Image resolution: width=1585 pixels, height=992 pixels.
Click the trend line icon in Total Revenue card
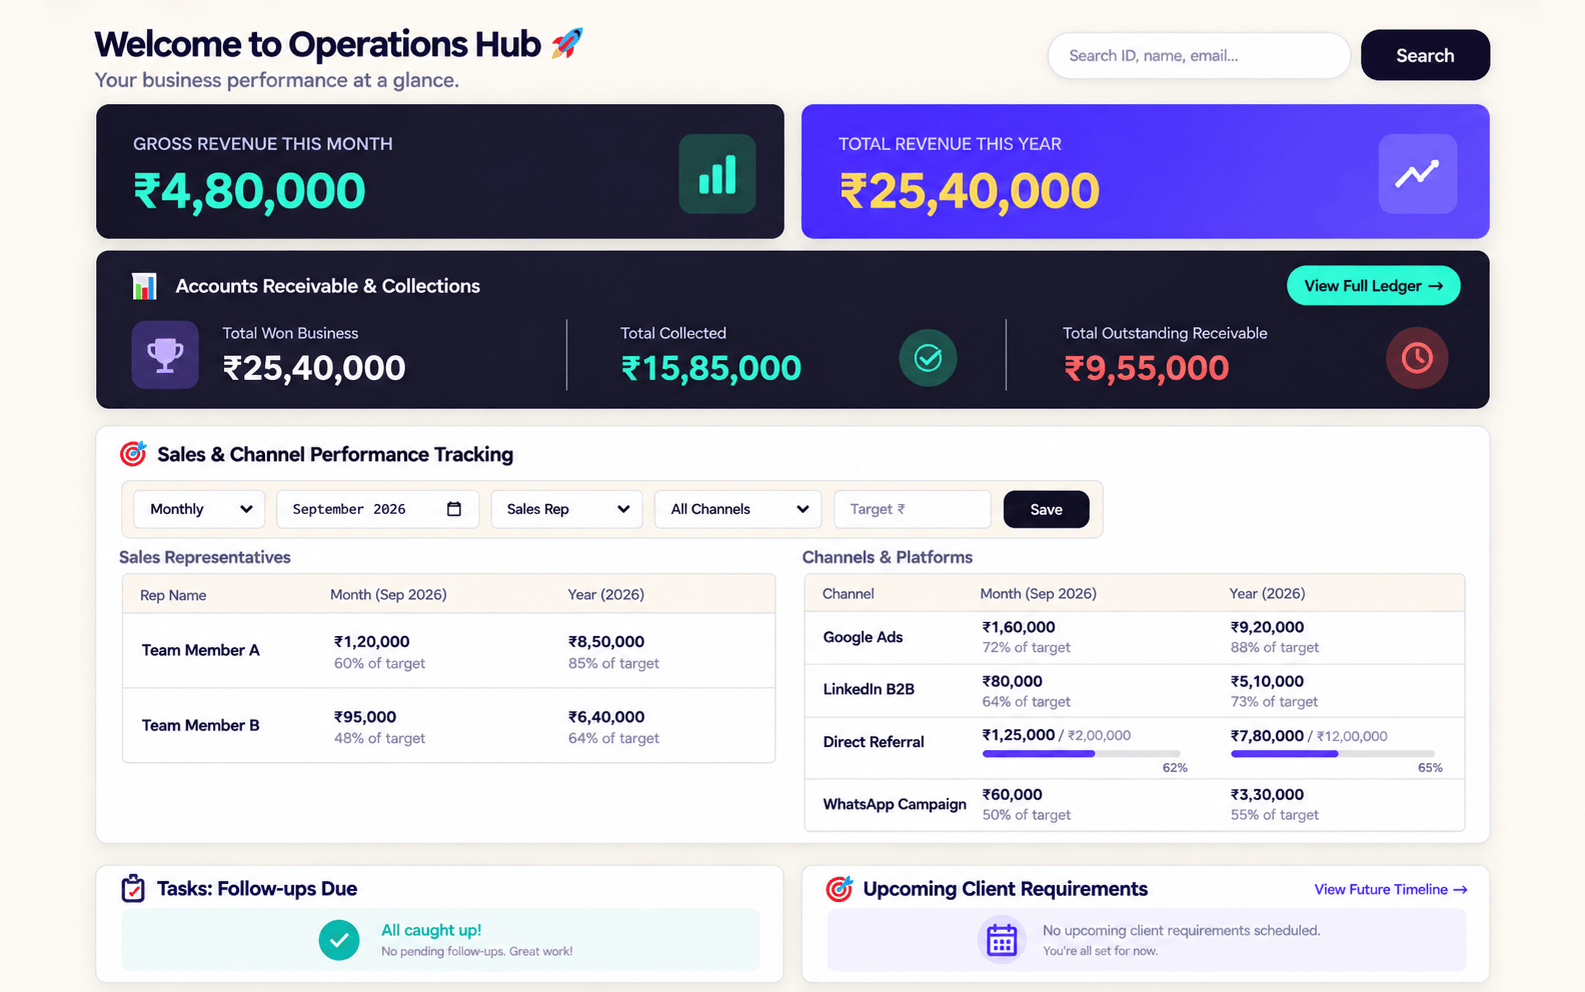click(x=1417, y=174)
